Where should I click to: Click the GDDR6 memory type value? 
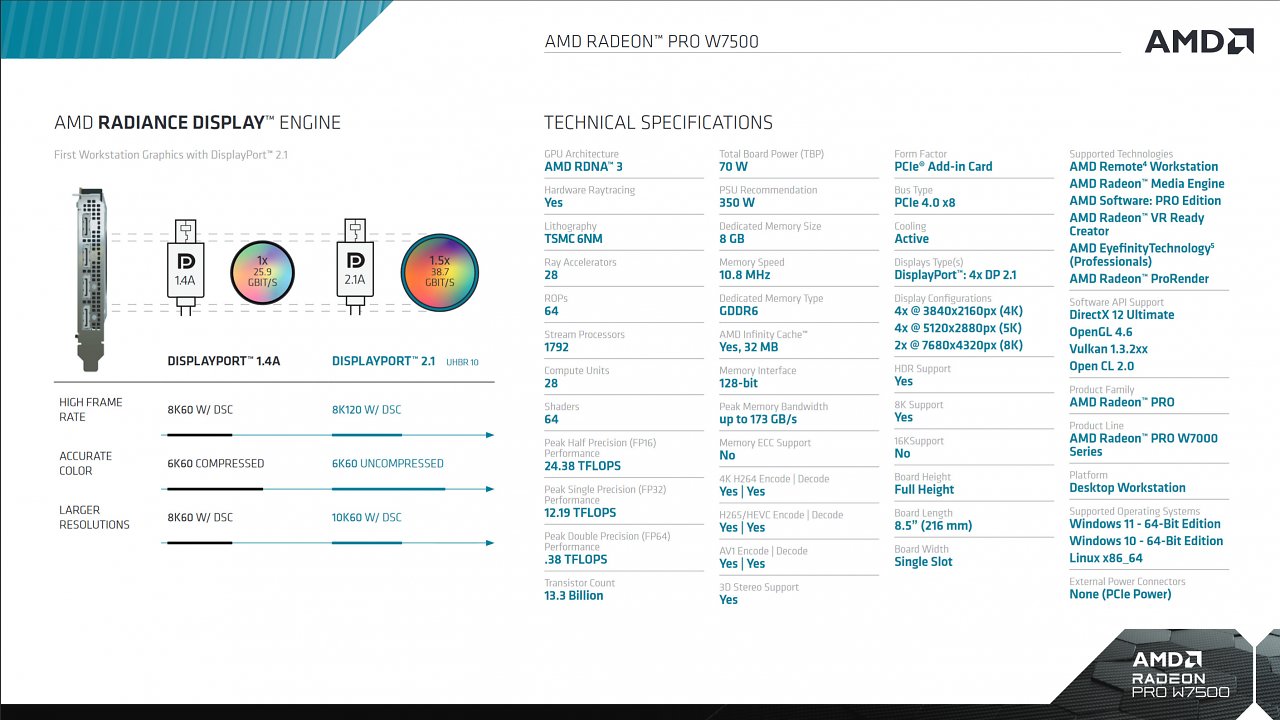coord(741,311)
